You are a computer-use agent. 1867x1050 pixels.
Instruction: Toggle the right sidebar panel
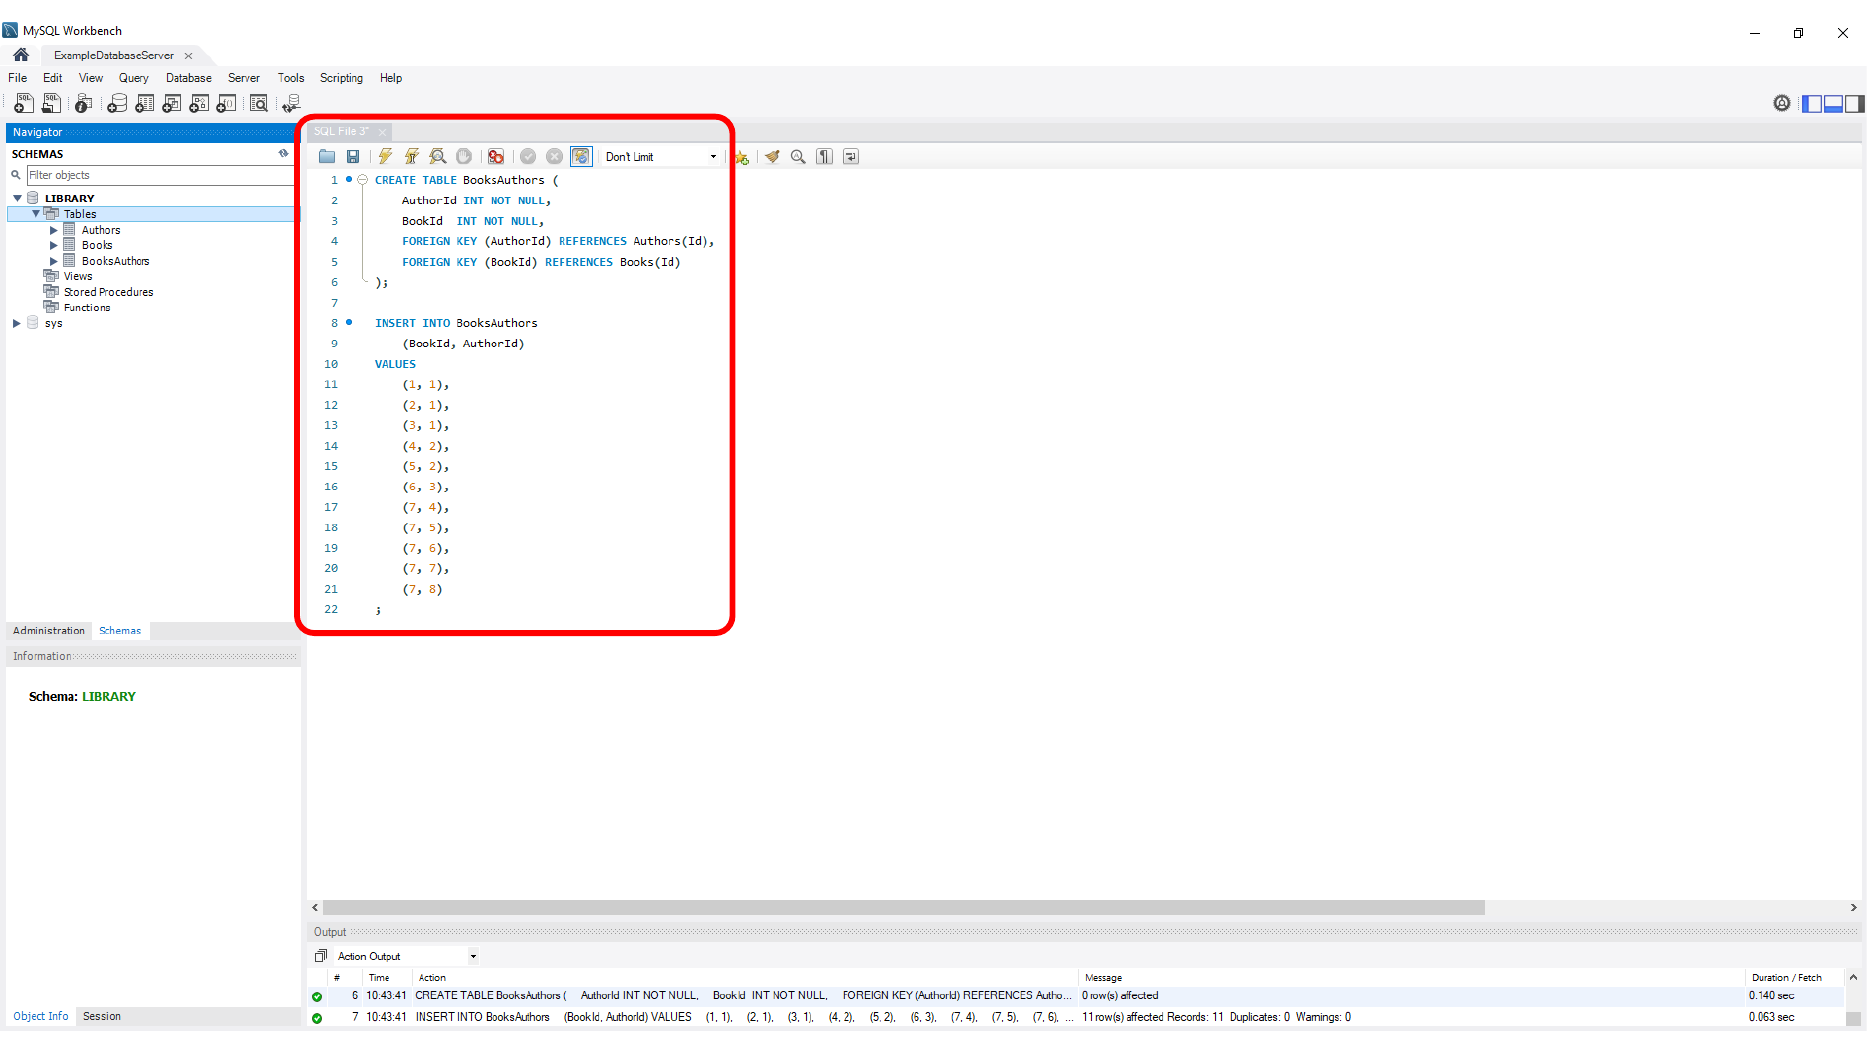[x=1854, y=104]
